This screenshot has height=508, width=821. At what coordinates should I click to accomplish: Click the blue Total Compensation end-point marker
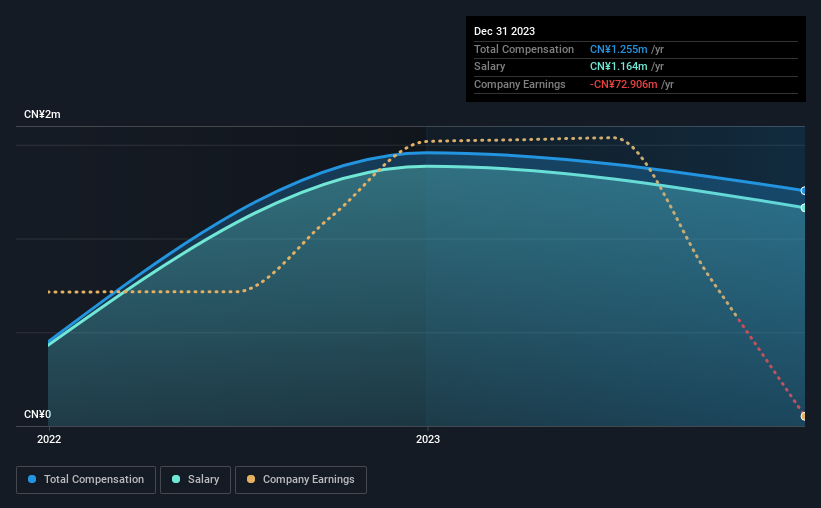pyautogui.click(x=804, y=191)
